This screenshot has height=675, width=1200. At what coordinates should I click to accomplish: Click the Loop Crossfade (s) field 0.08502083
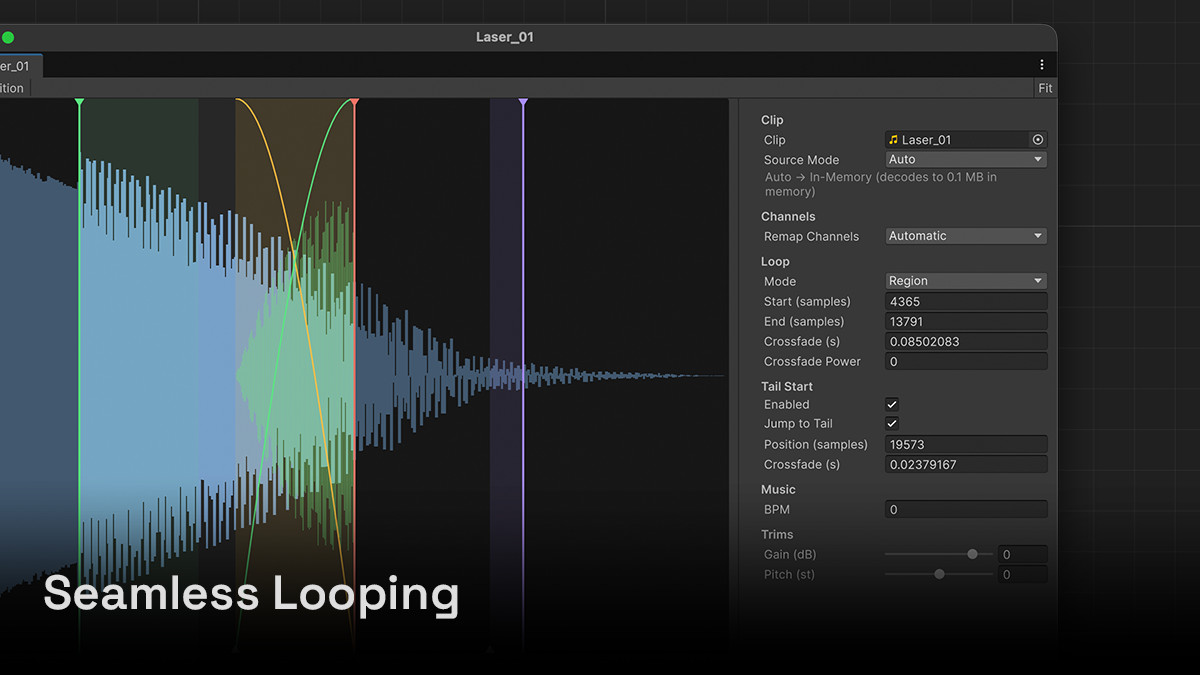coord(966,341)
